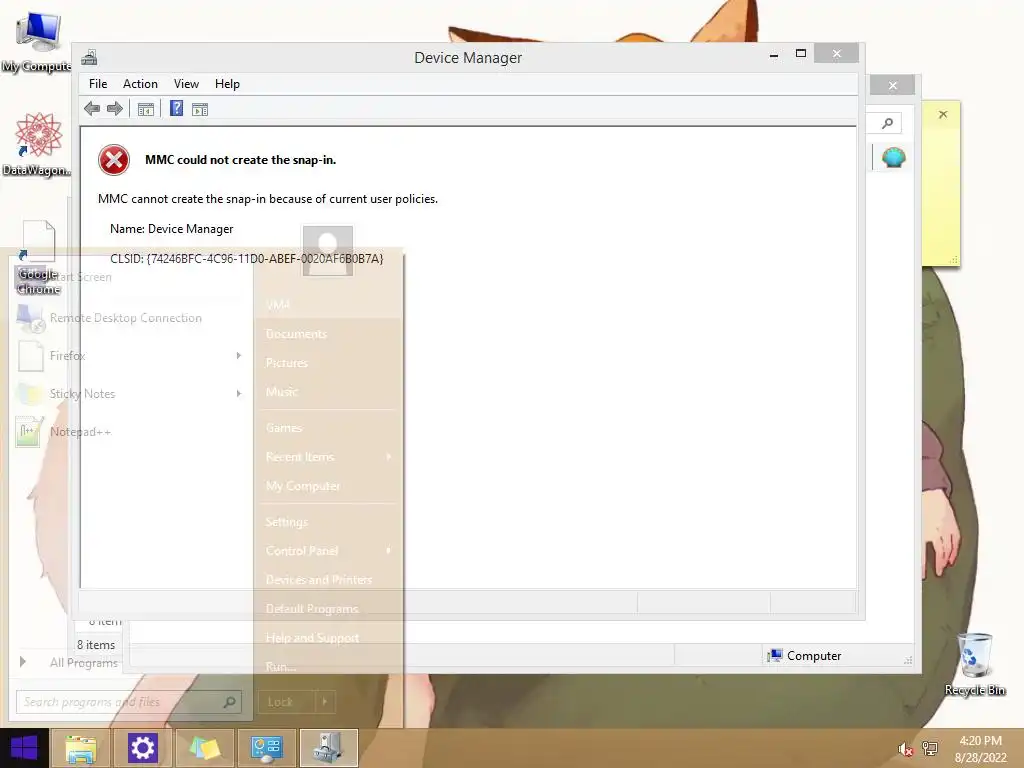Open the File menu in Device Manager
1024x768 pixels.
coord(98,84)
